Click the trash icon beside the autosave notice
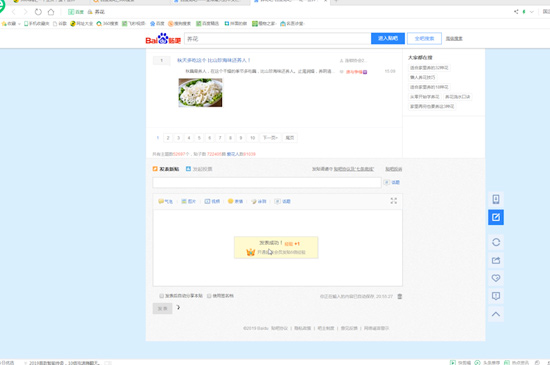 (400, 296)
